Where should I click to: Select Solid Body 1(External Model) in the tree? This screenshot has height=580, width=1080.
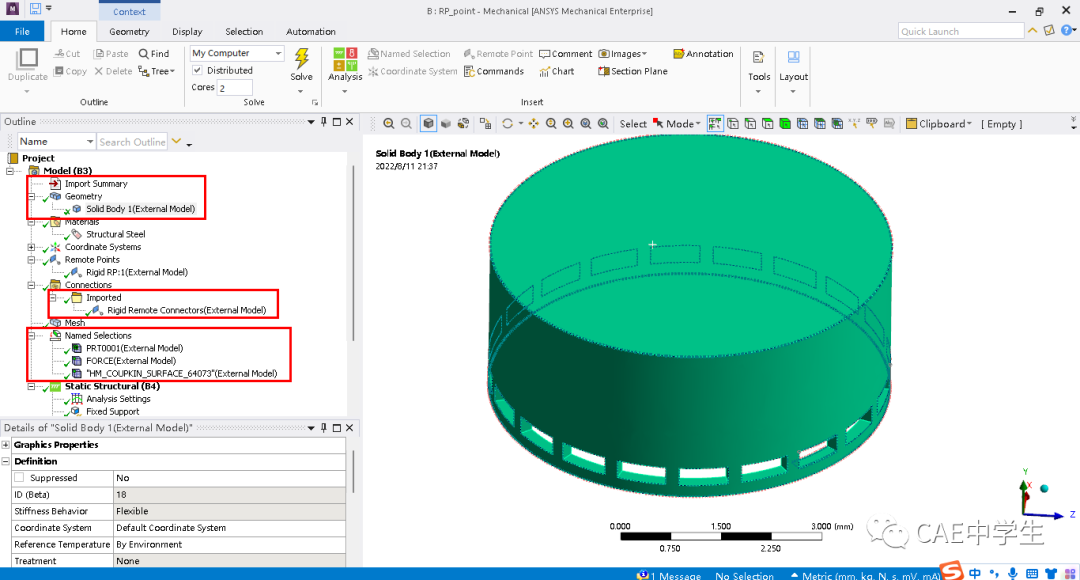click(x=141, y=209)
